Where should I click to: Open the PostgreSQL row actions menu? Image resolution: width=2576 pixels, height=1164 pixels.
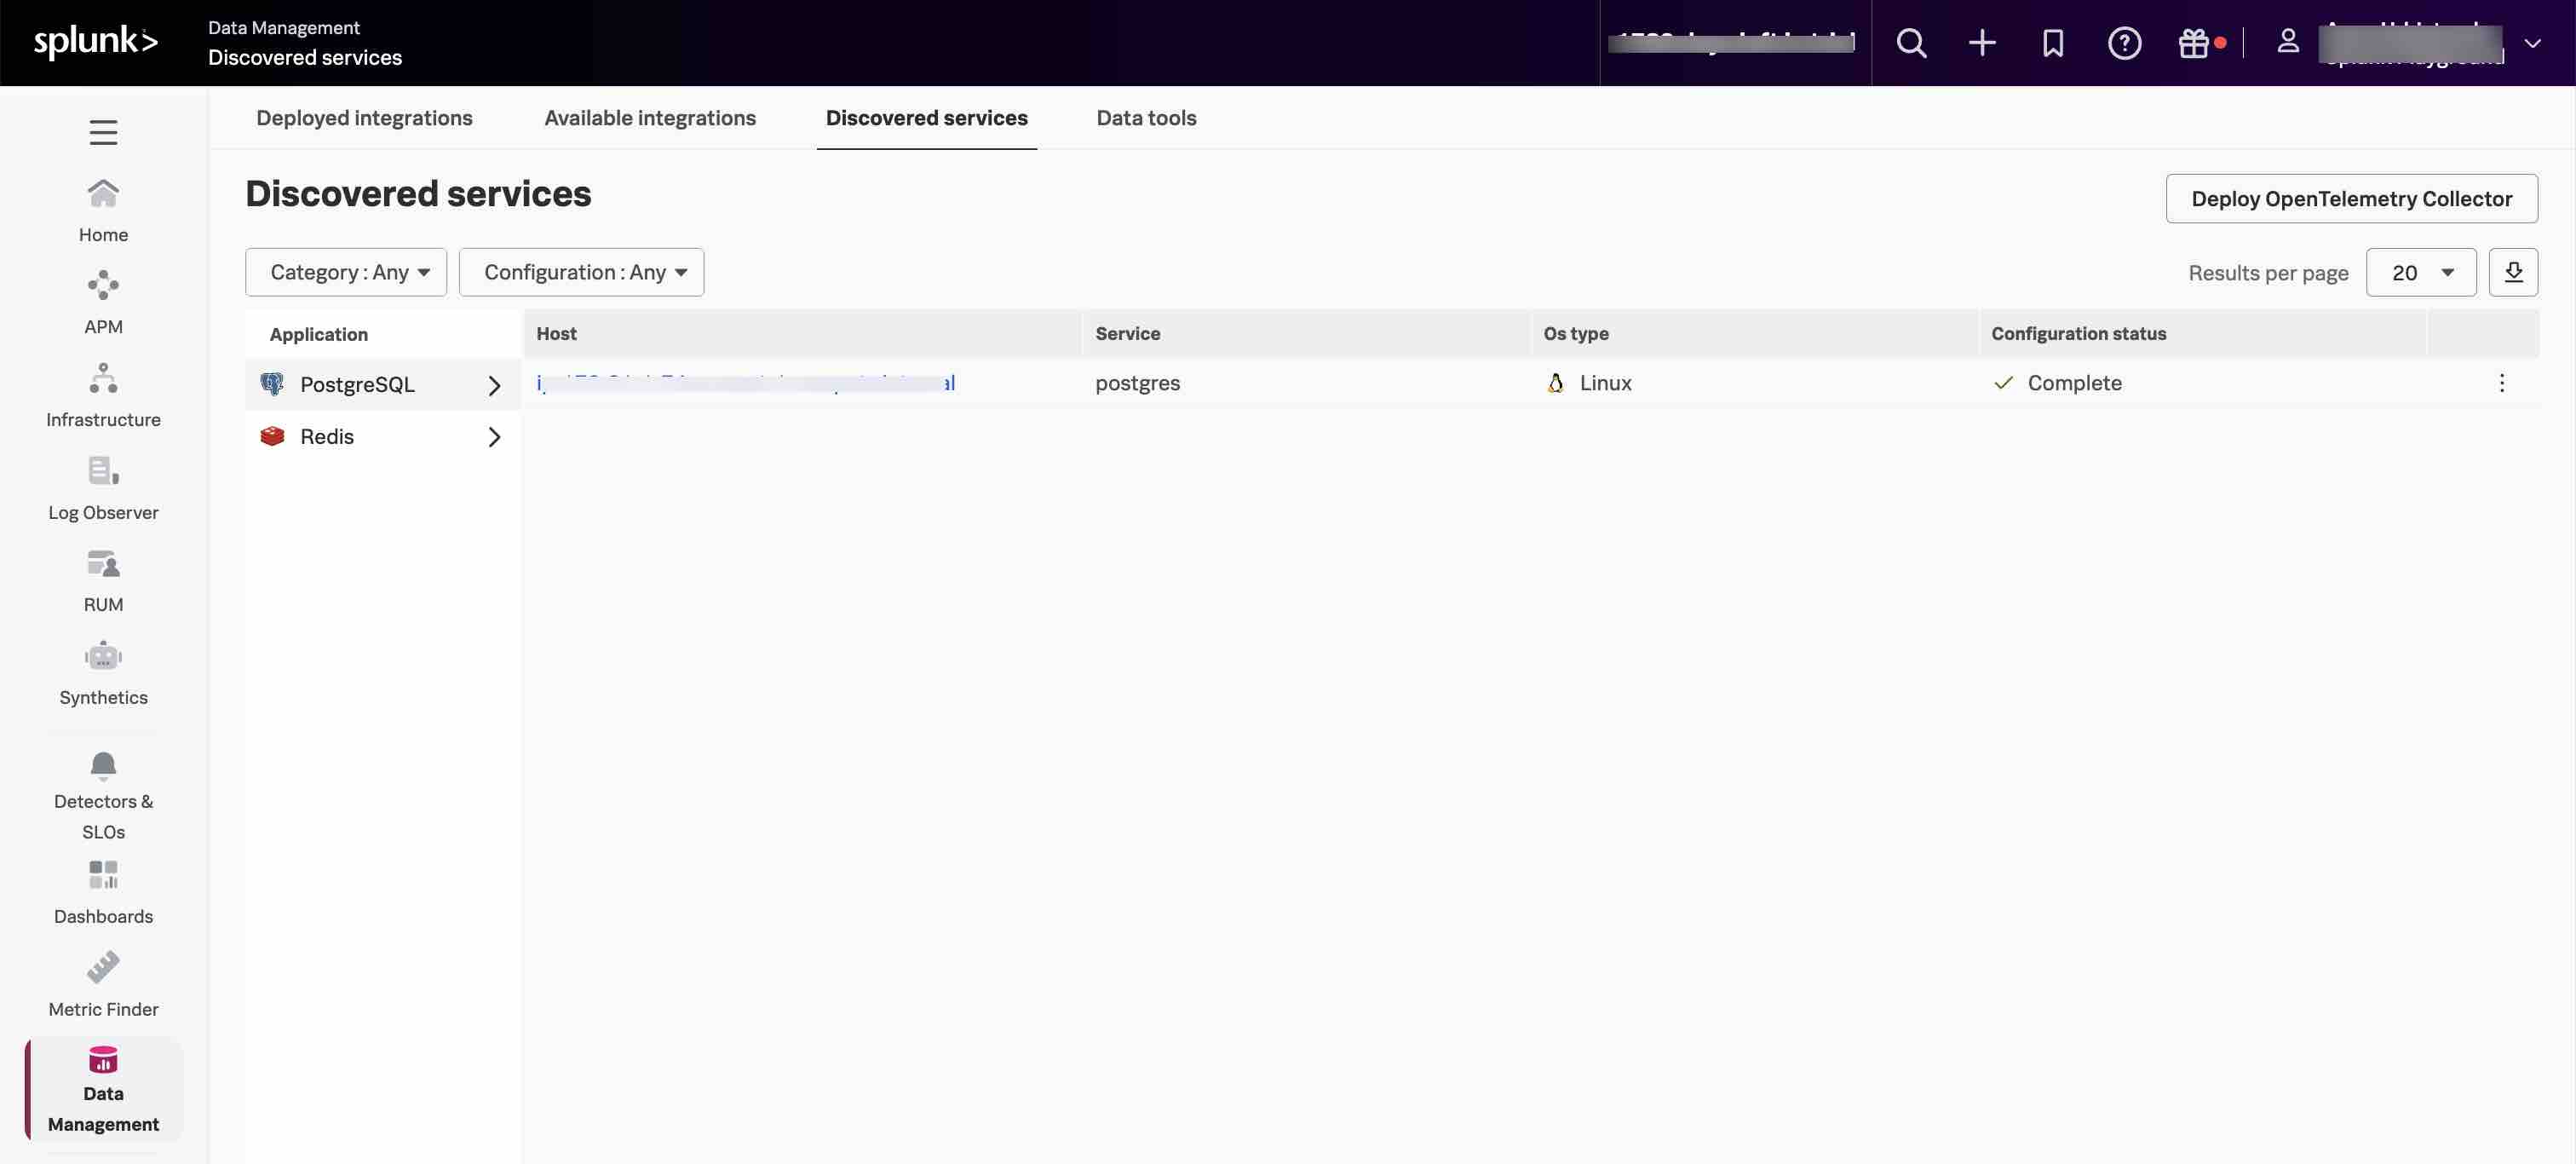coord(2501,383)
